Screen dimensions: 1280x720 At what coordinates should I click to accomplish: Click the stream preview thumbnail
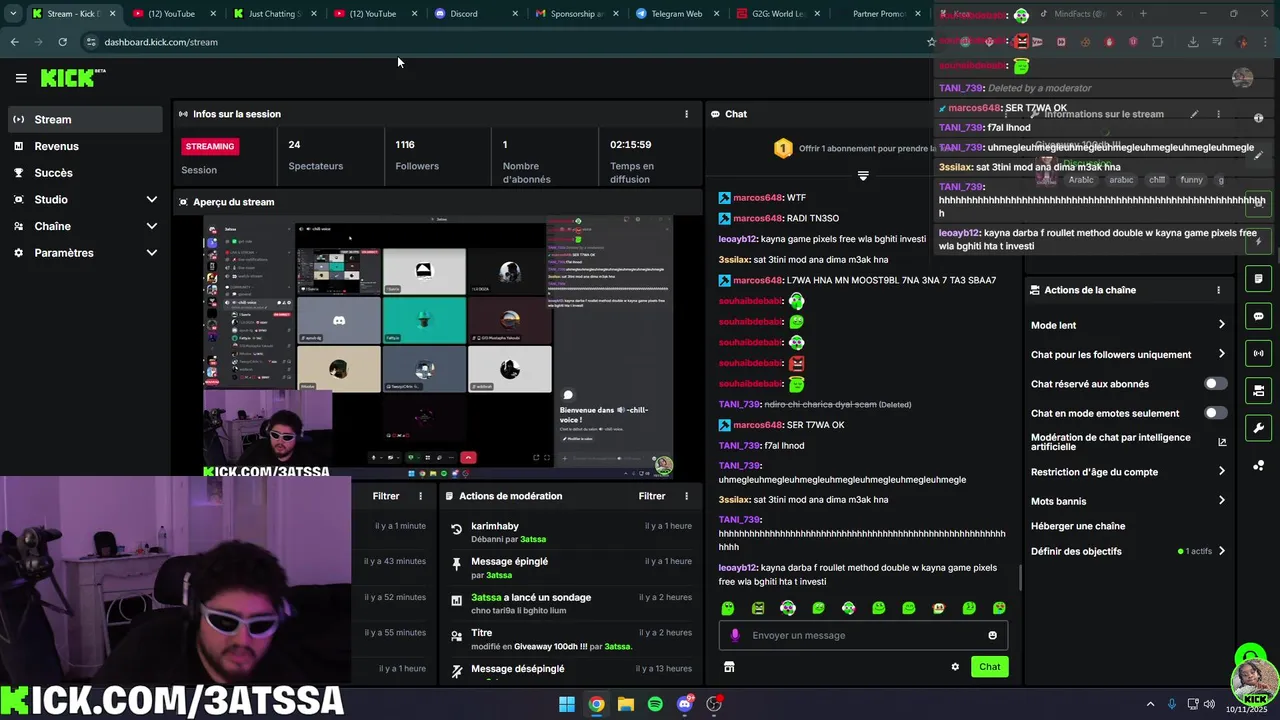[x=439, y=346]
